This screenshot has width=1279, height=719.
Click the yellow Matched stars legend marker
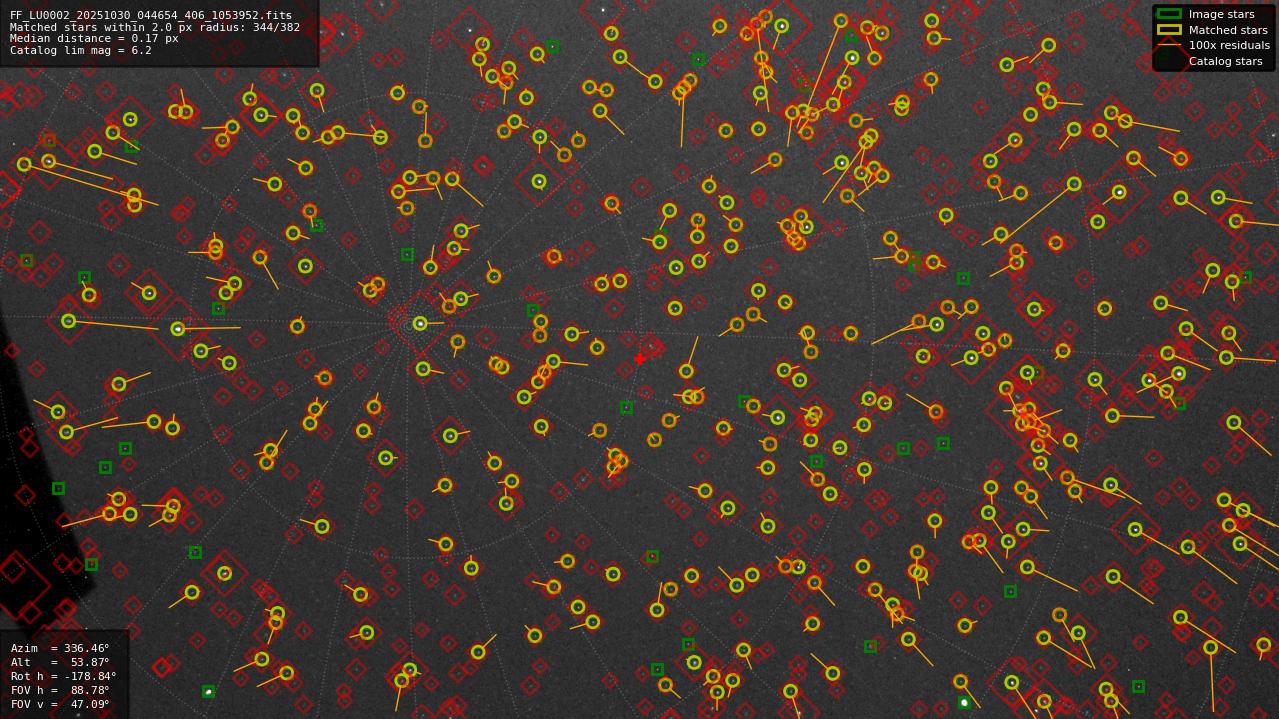pyautogui.click(x=1169, y=30)
